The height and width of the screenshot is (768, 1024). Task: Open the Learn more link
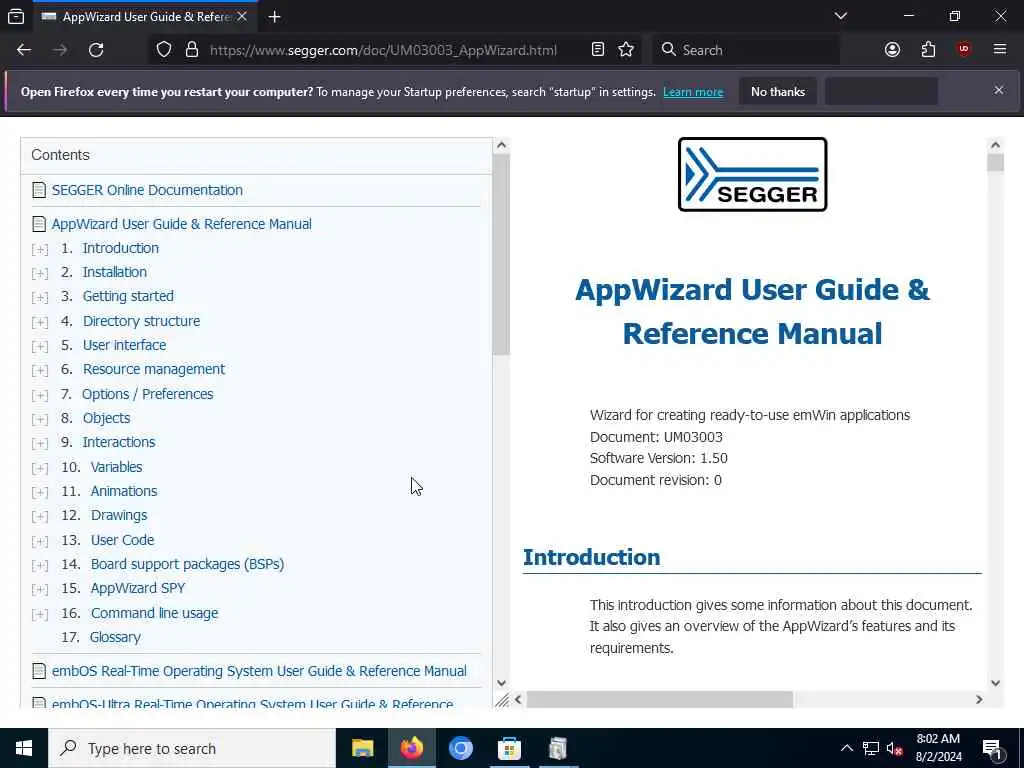click(693, 92)
